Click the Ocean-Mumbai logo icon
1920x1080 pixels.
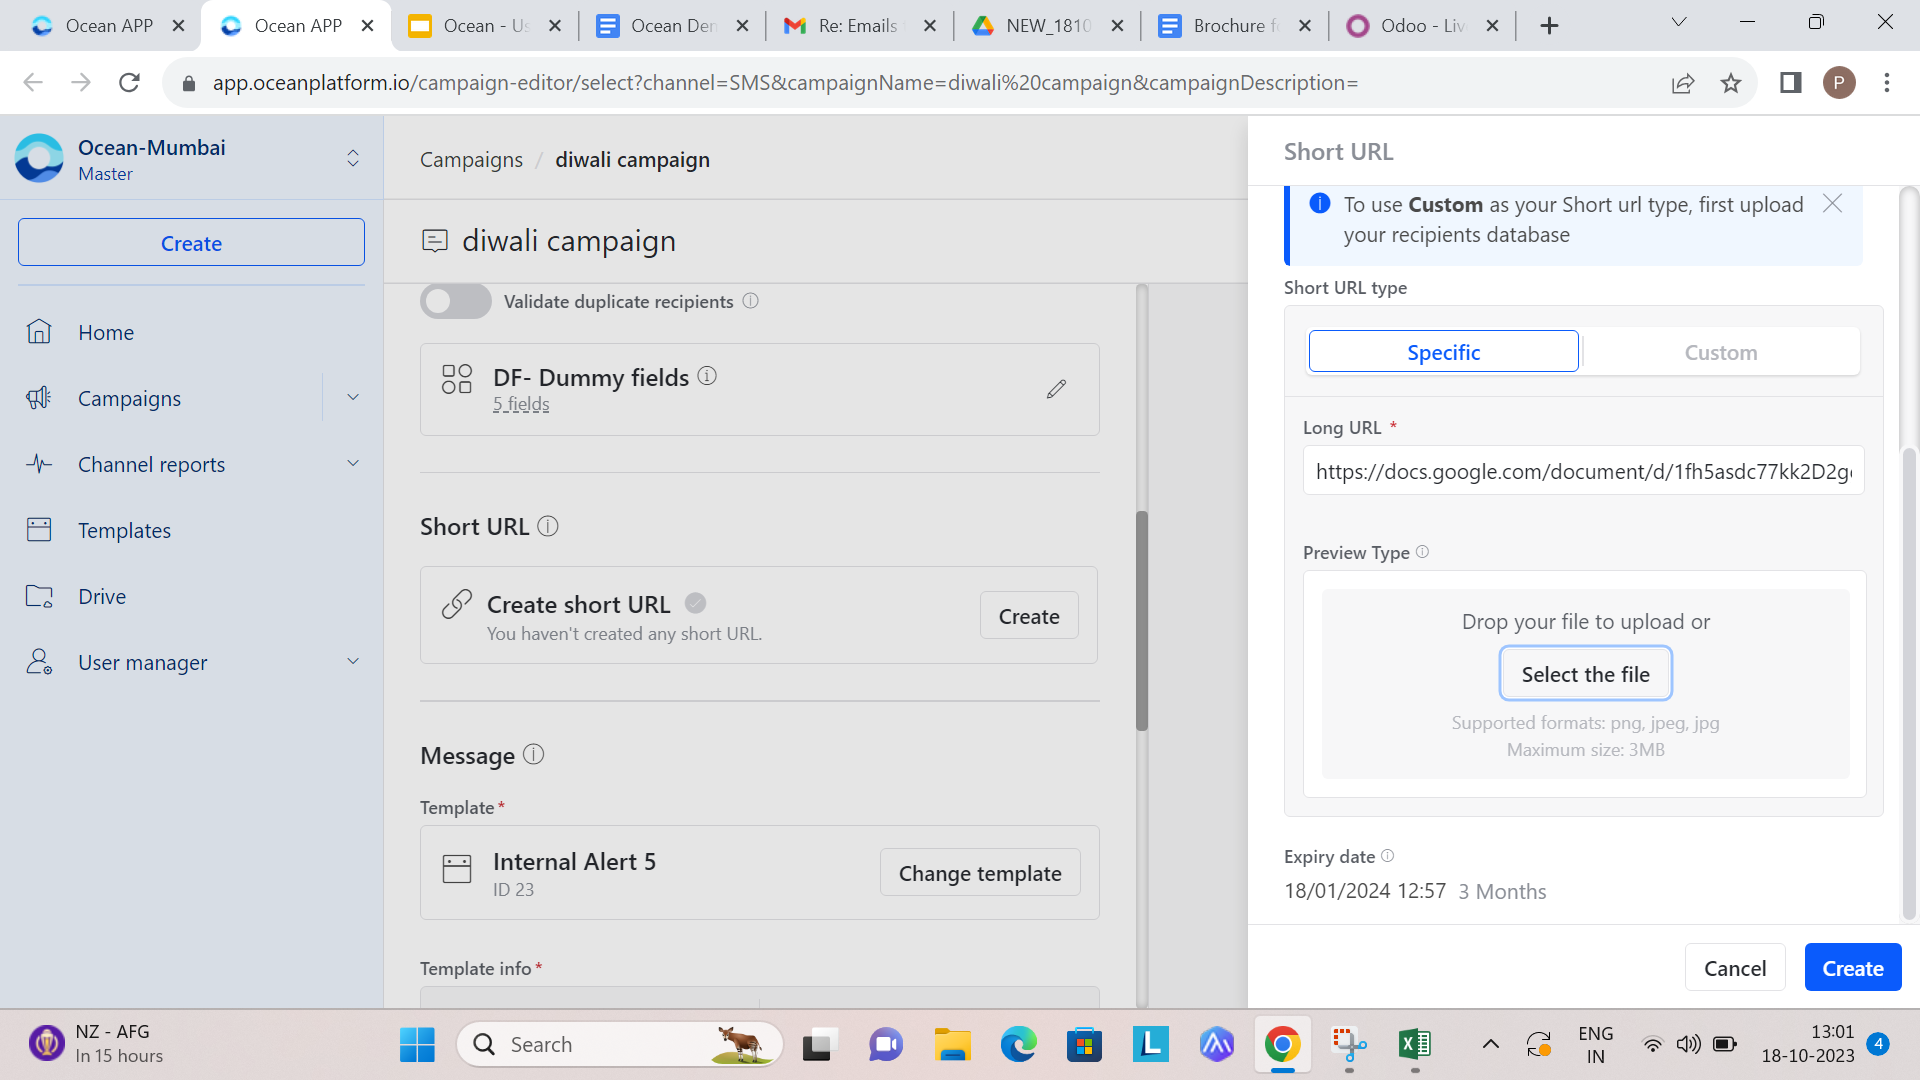click(x=40, y=158)
